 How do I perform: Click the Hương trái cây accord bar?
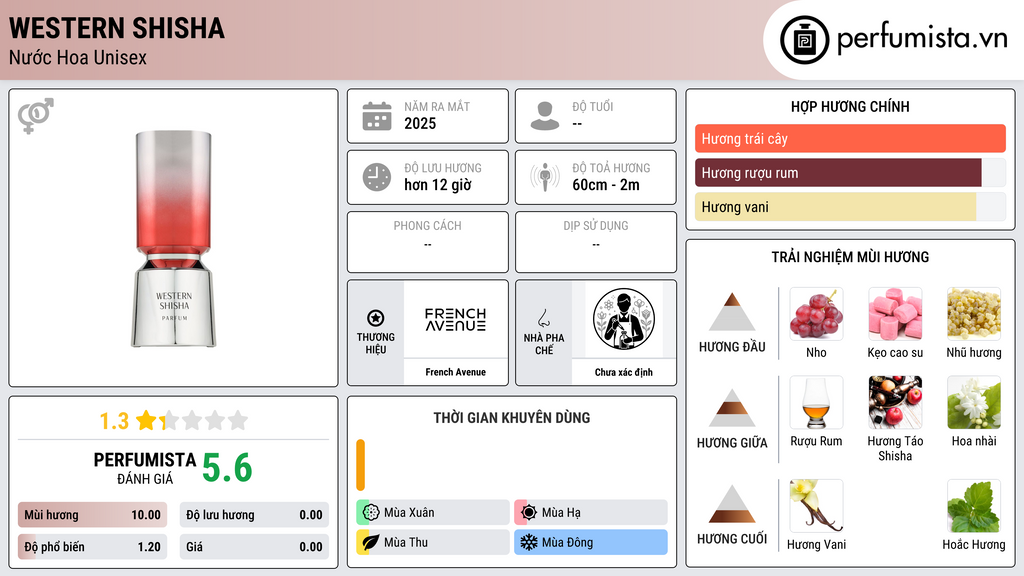coord(850,138)
